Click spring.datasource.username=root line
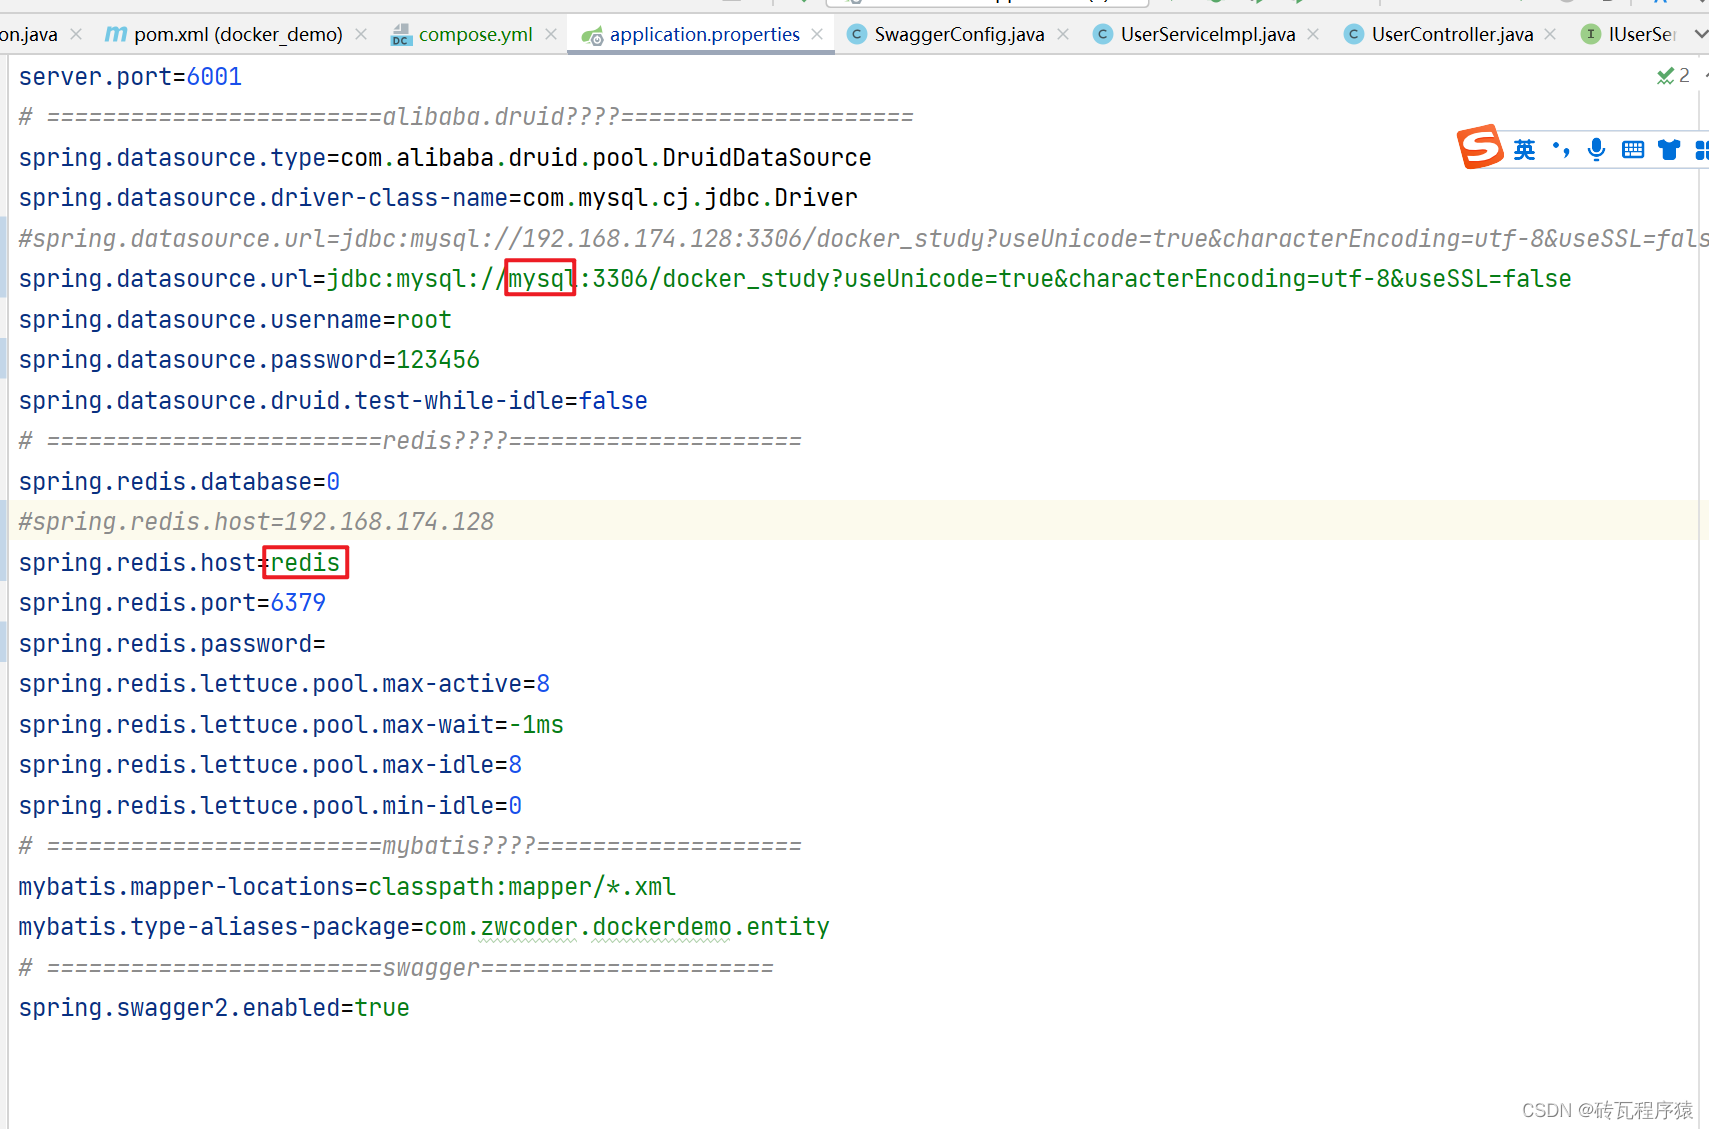 click(x=235, y=320)
